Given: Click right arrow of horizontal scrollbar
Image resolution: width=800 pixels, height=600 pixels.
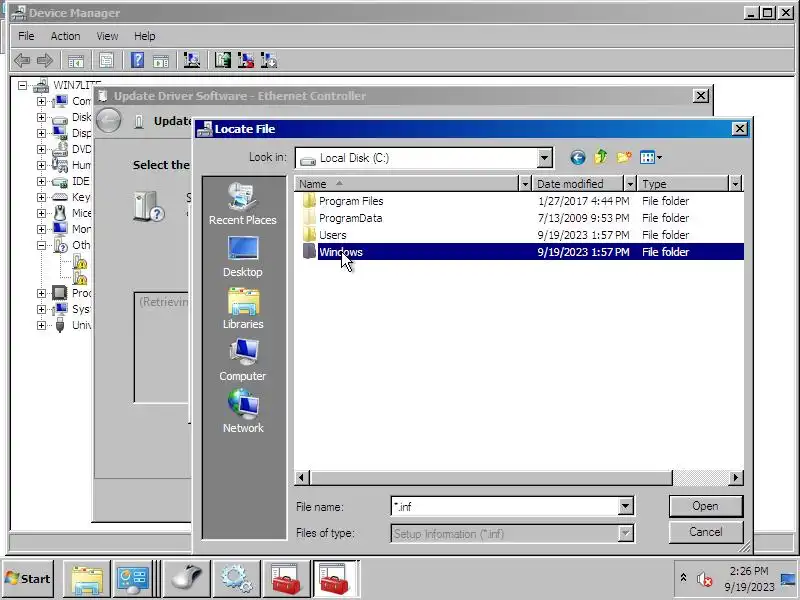Looking at the screenshot, I should [x=735, y=478].
